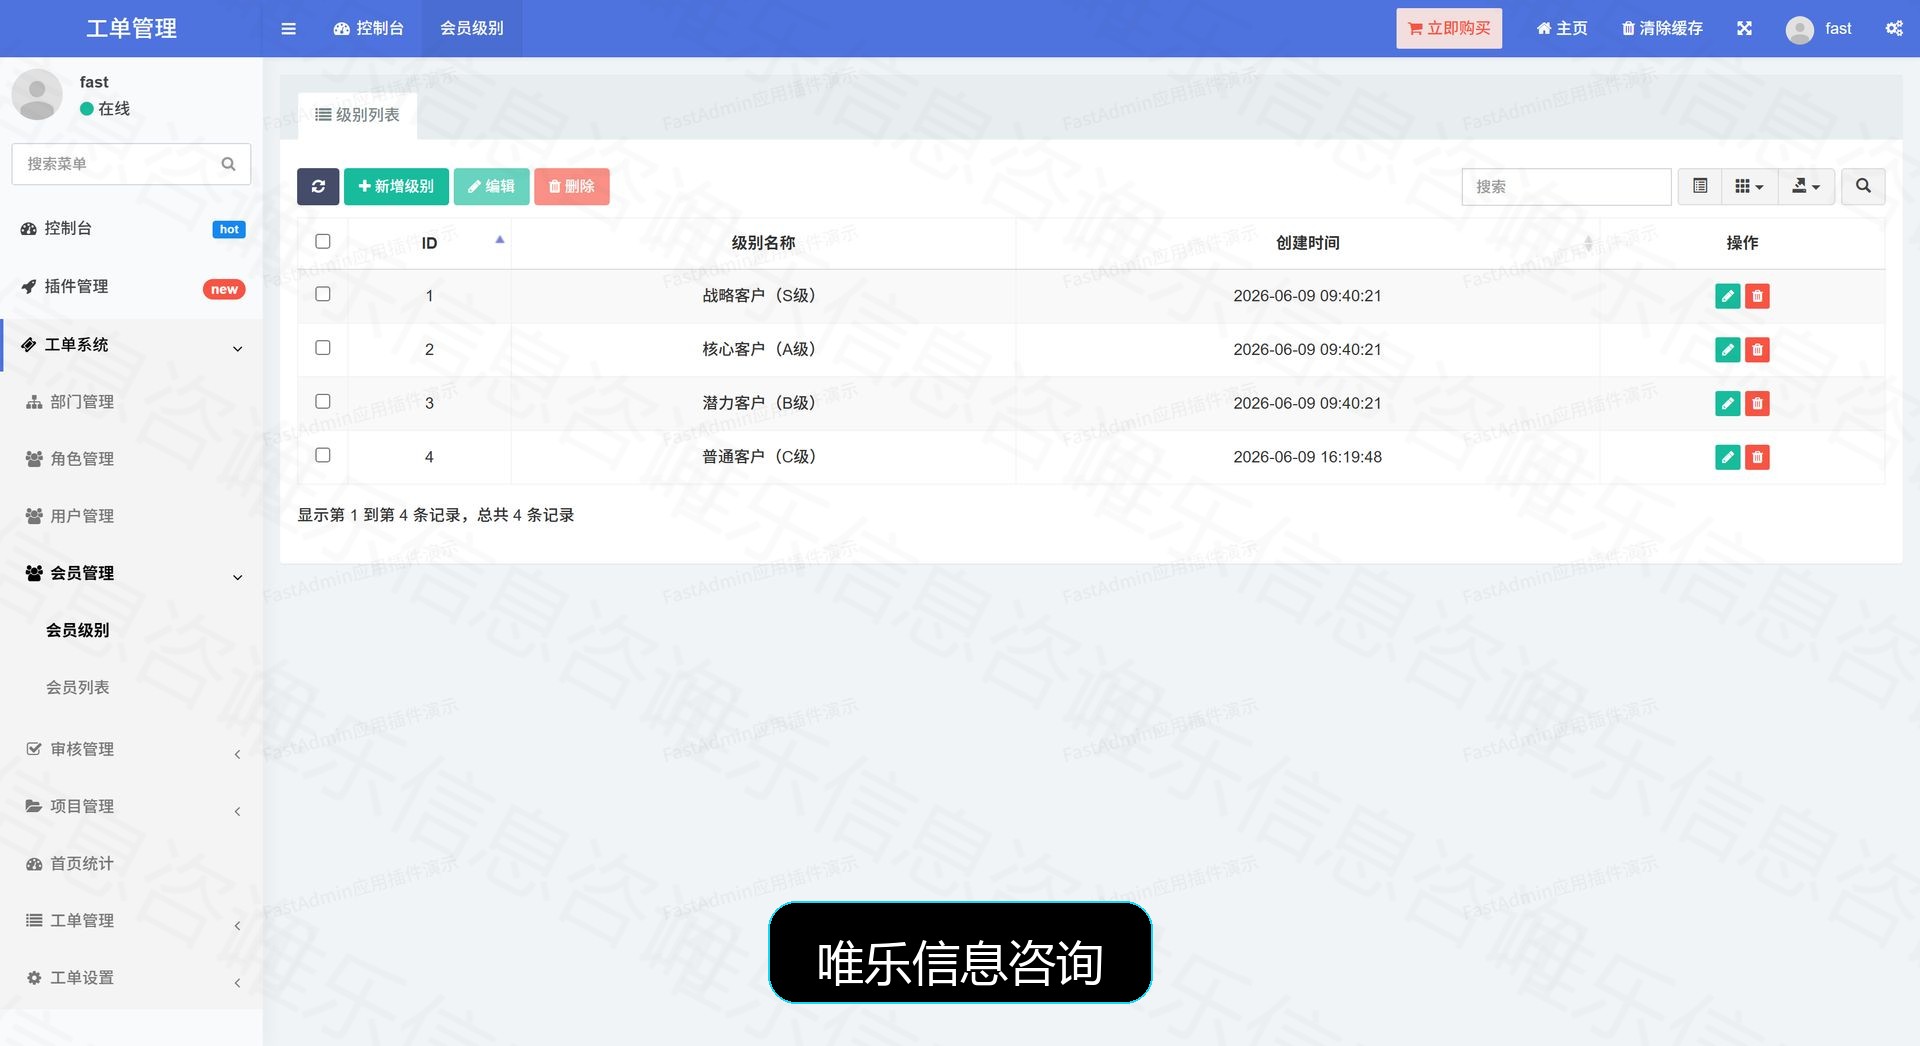Click the 新增级别 button

396,186
